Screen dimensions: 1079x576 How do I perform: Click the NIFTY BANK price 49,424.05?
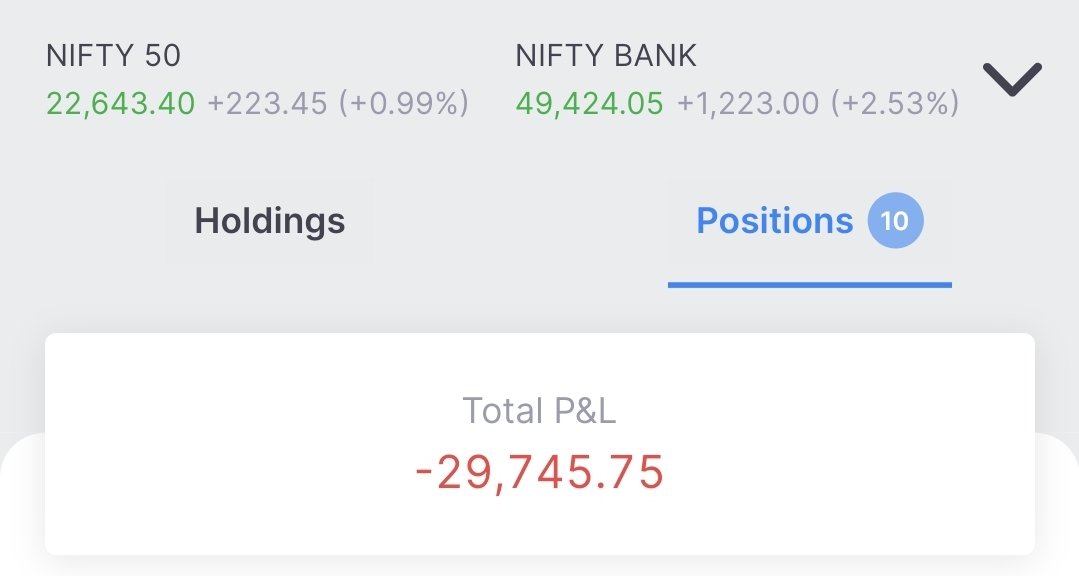click(x=590, y=104)
